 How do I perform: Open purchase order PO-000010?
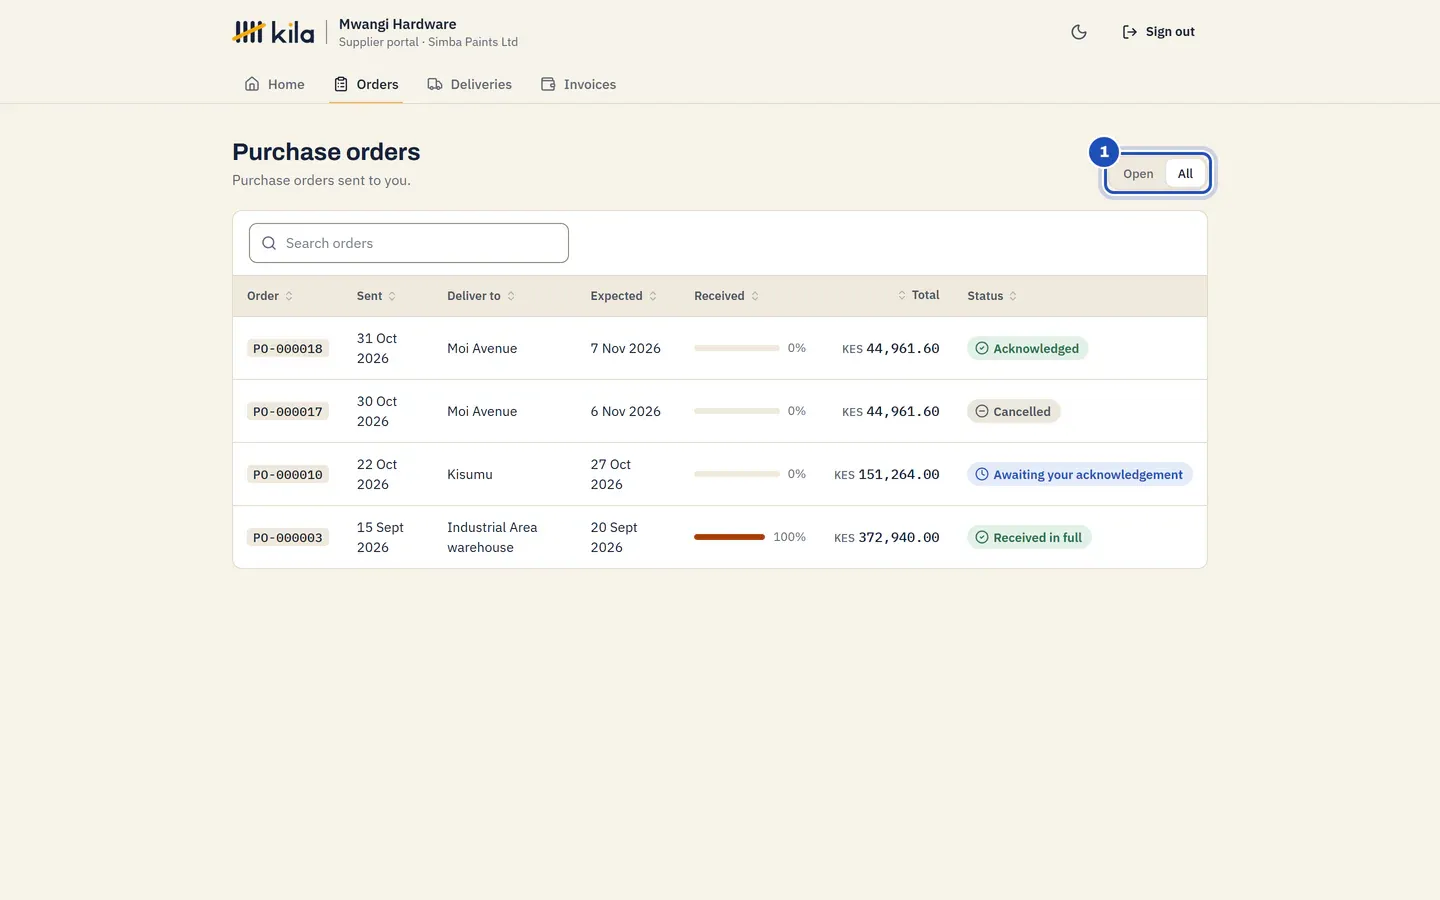[x=288, y=475]
